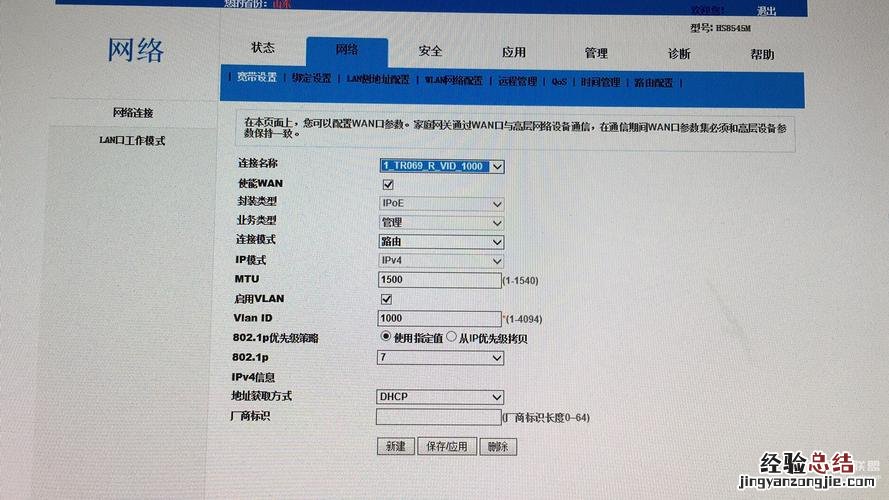Click the IPv4信息 section label
Viewport: 889px width, 500px height.
pos(253,377)
